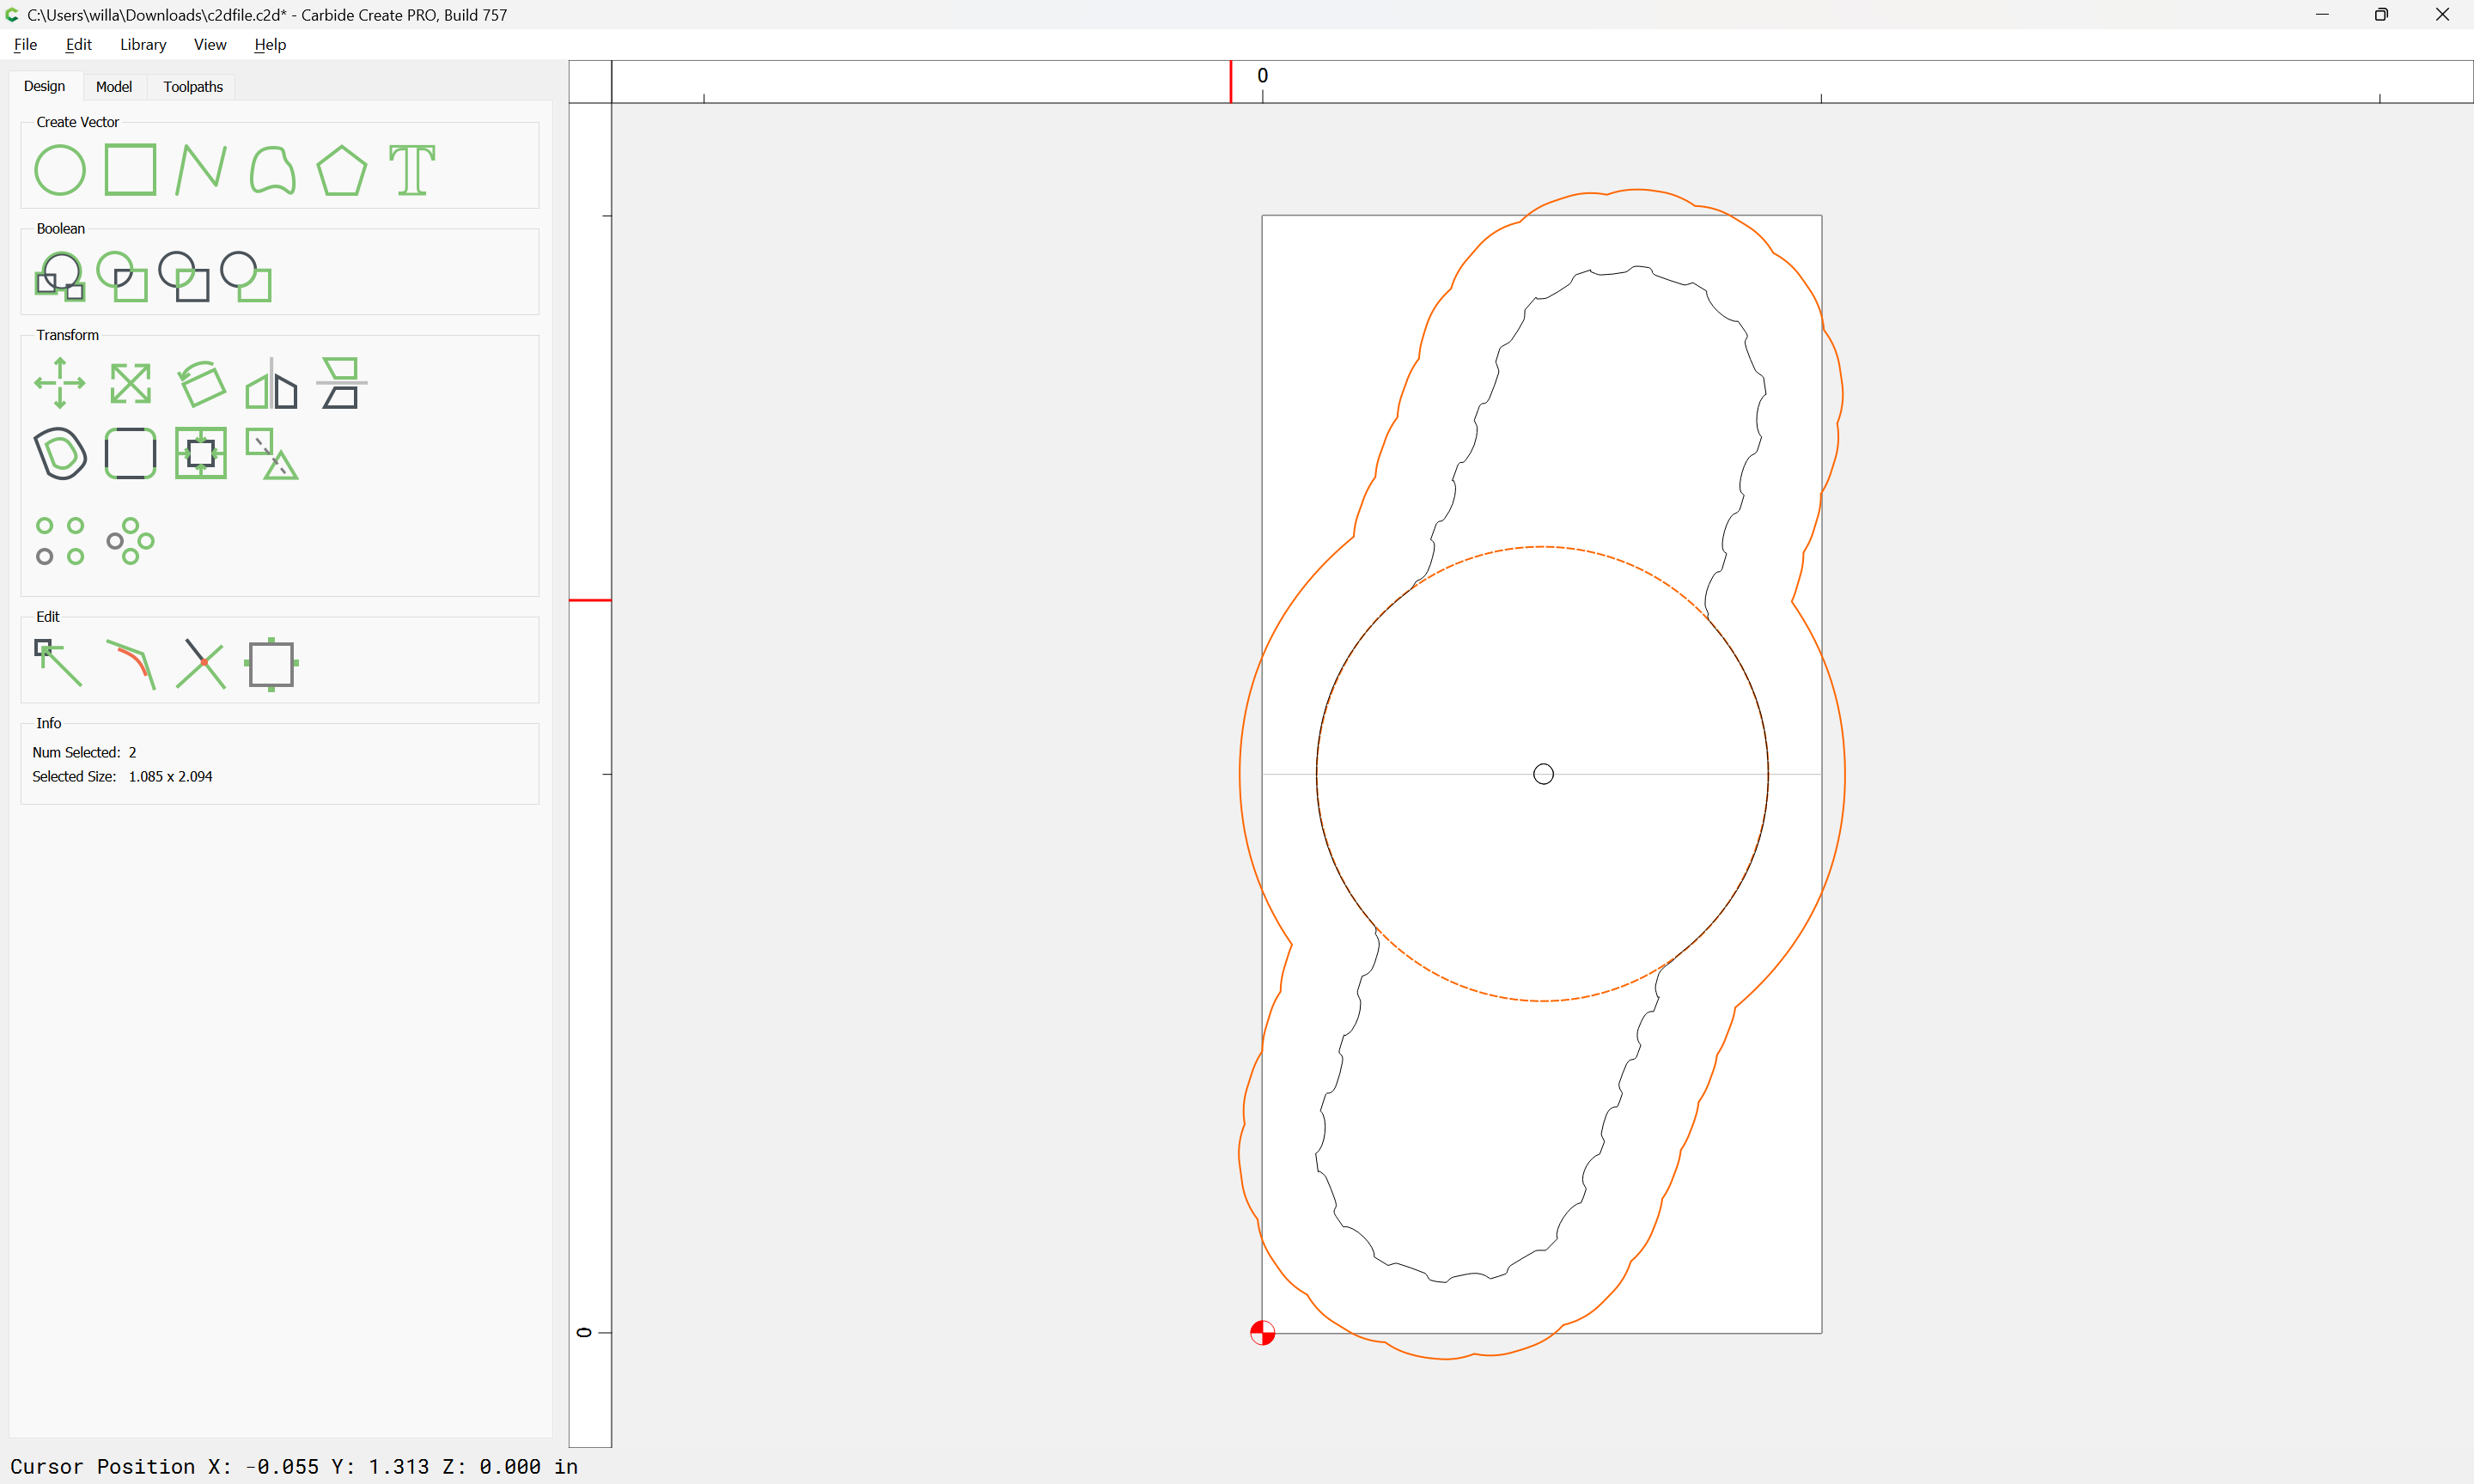This screenshot has width=2474, height=1484.
Task: Open the Library menu
Action: [143, 44]
